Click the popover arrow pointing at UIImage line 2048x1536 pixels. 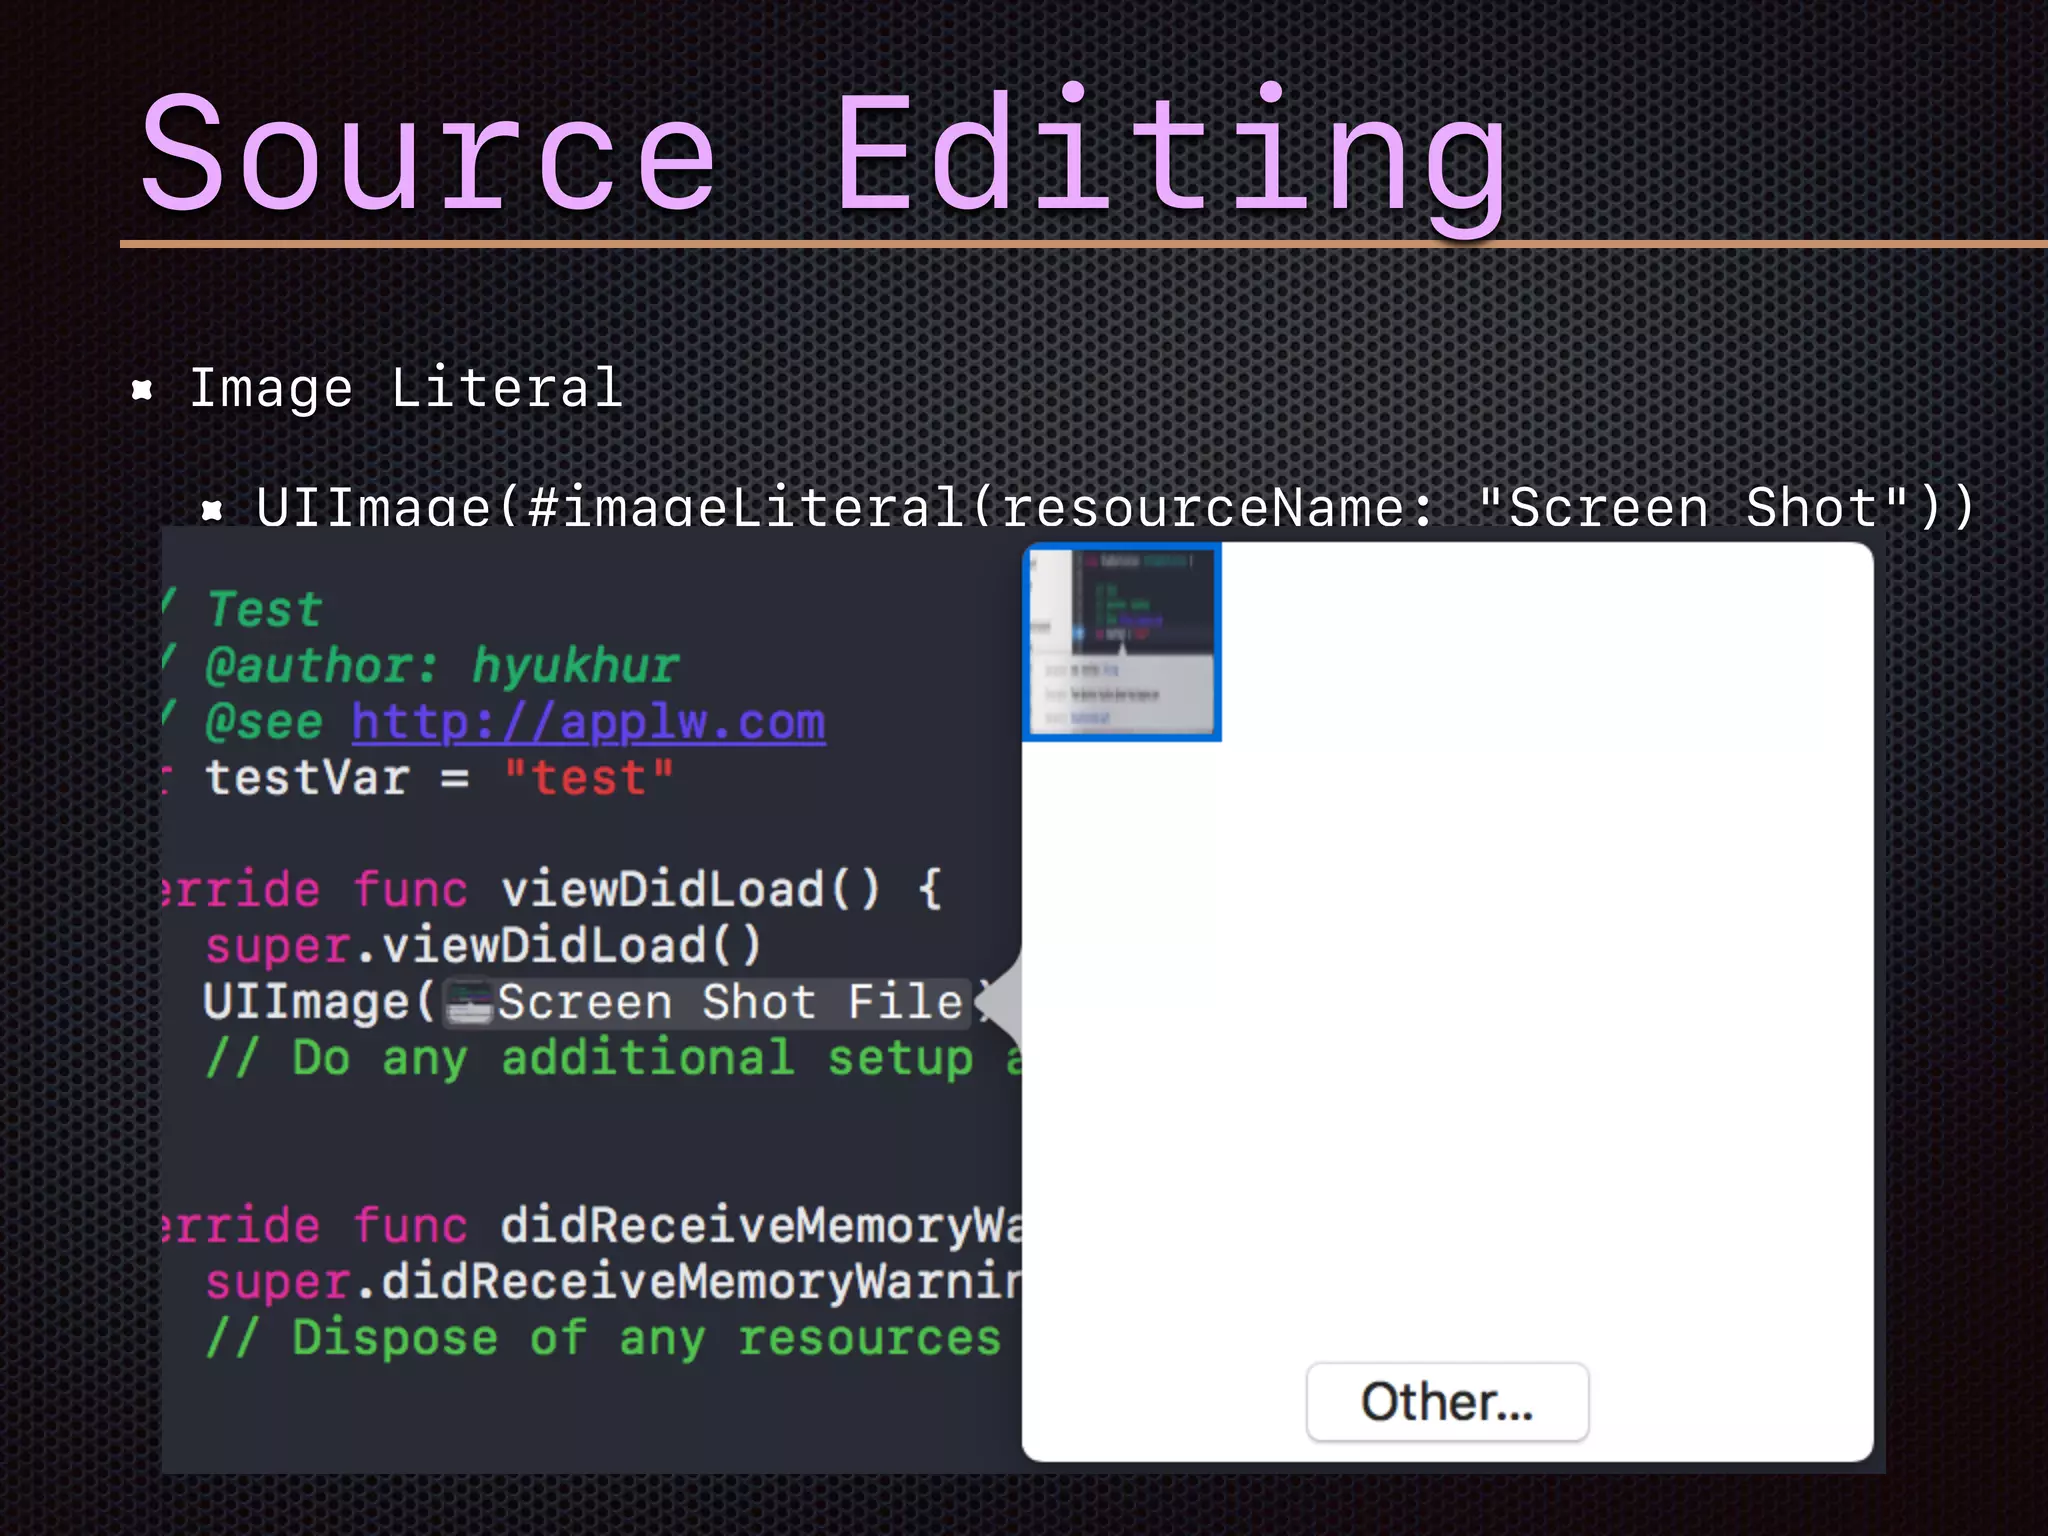coord(1002,1000)
